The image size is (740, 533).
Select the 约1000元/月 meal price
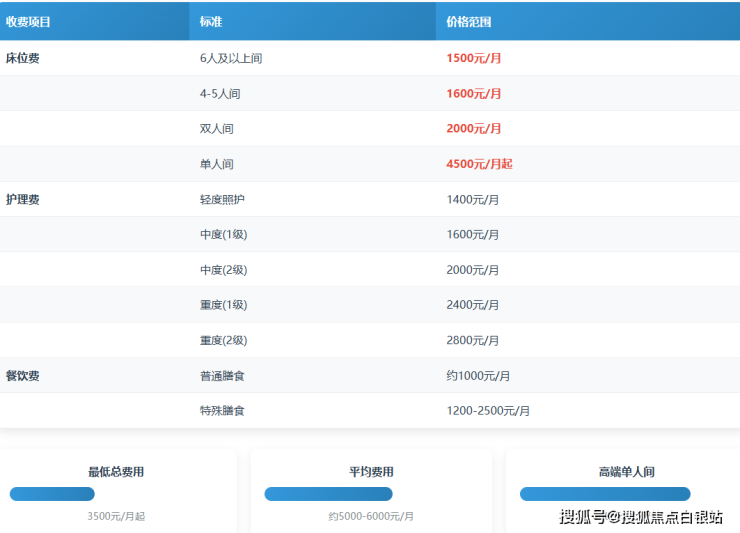[x=478, y=376]
